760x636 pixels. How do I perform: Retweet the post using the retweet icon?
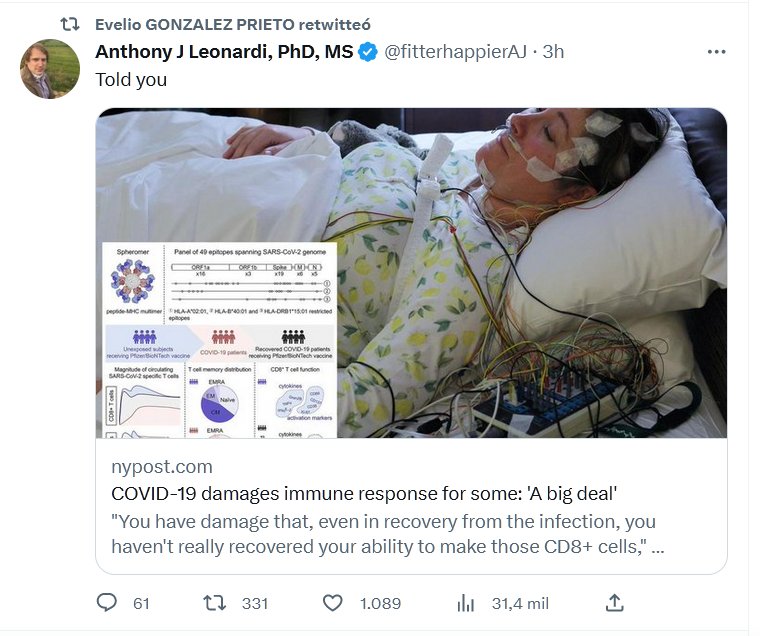[214, 603]
